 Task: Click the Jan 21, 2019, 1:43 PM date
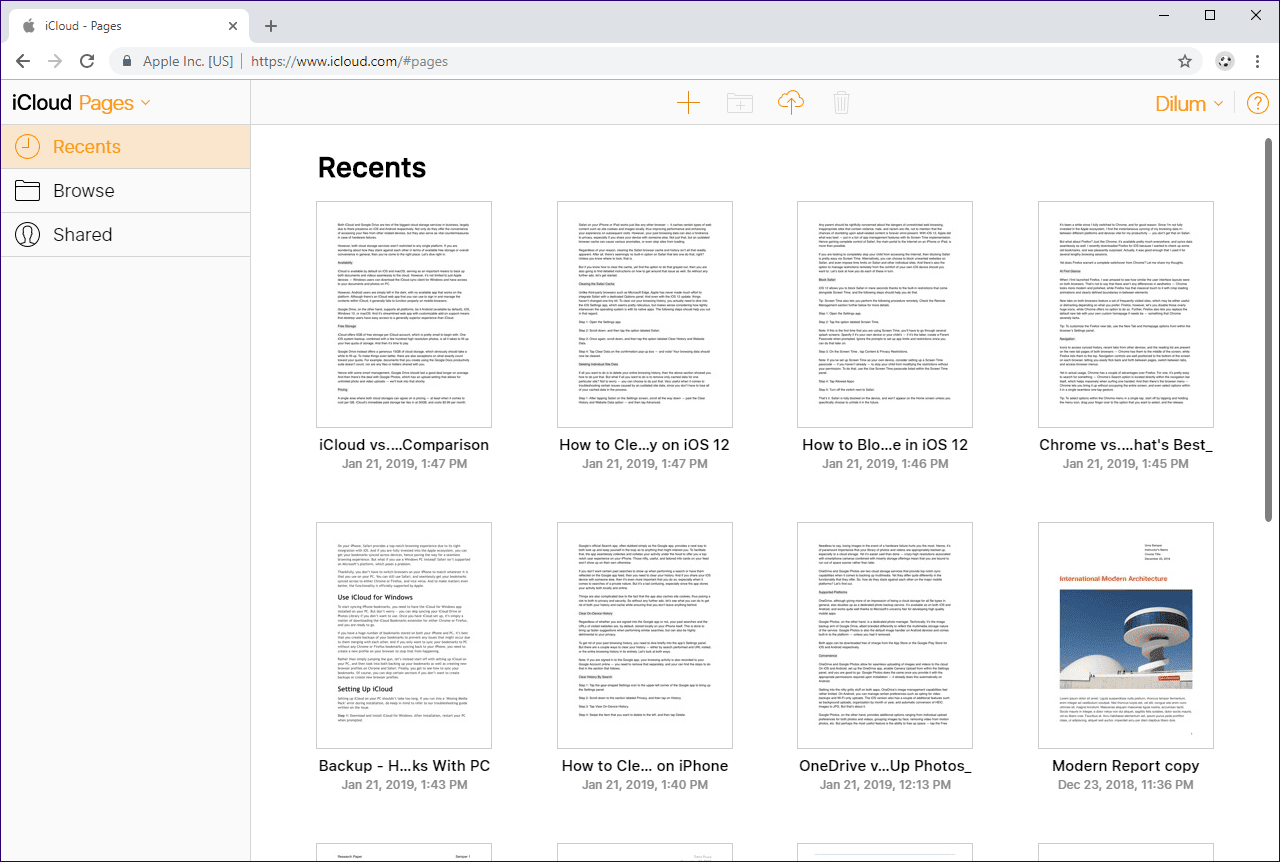tap(404, 785)
